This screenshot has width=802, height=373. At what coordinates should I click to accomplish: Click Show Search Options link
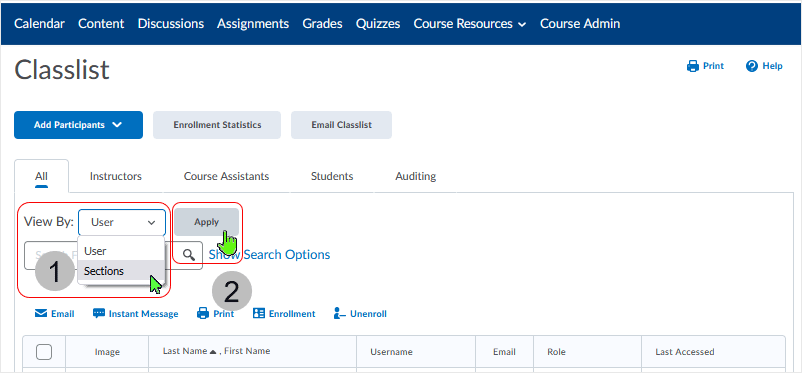269,255
